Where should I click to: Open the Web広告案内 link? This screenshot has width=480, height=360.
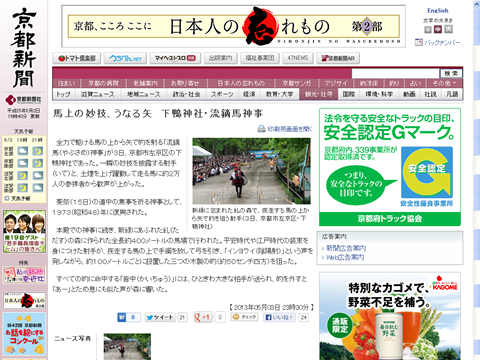pyautogui.click(x=345, y=257)
